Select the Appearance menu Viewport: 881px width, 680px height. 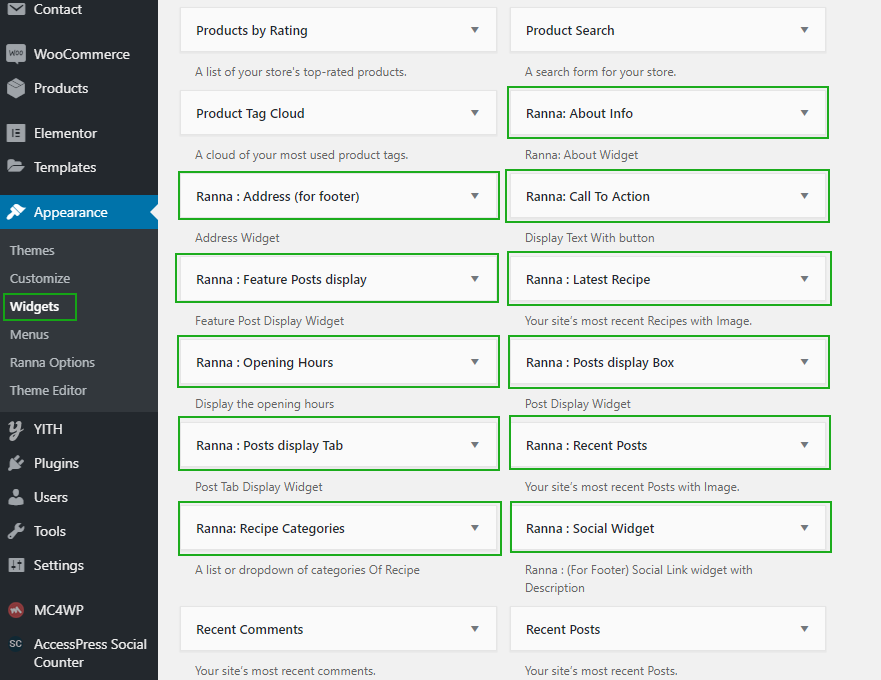pyautogui.click(x=70, y=212)
